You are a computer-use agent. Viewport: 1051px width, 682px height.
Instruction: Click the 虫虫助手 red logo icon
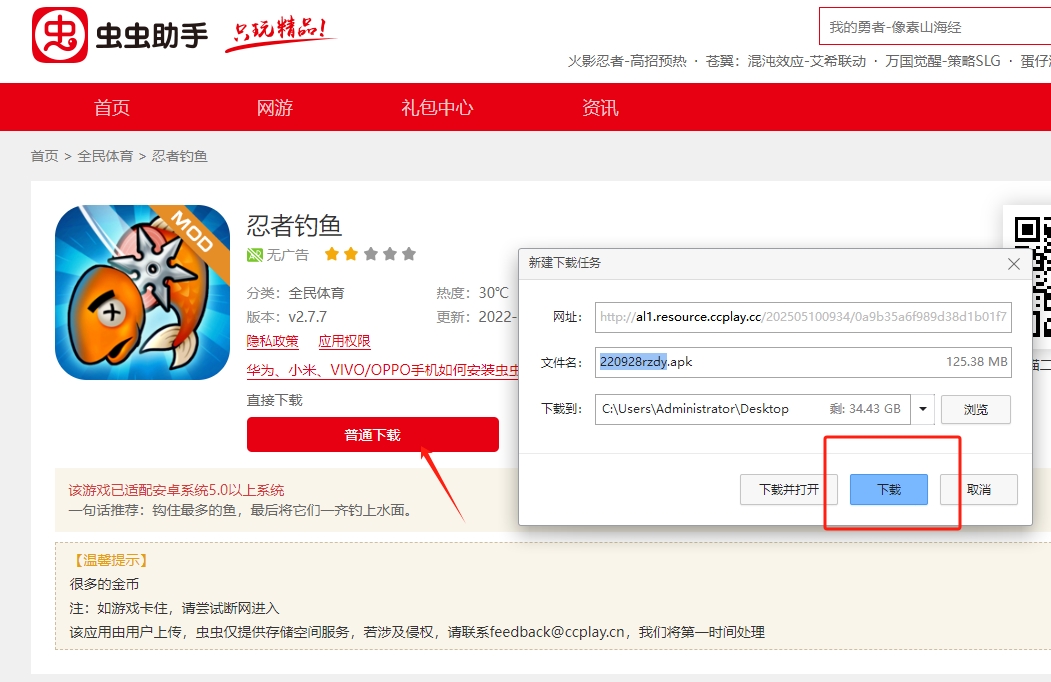(x=60, y=35)
